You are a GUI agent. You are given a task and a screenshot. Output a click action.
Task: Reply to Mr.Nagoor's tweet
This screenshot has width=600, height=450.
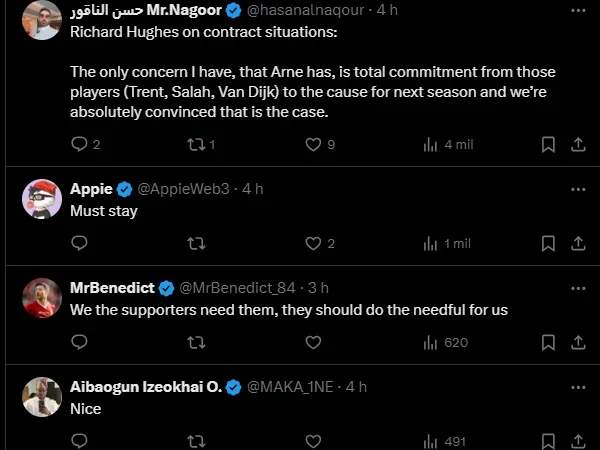pyautogui.click(x=80, y=144)
